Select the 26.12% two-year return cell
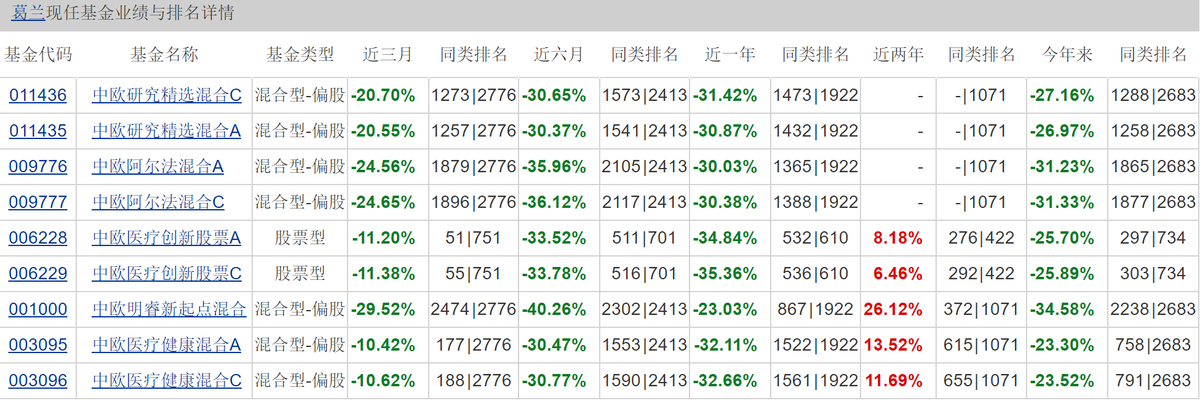Screen dimensions: 1200x406 tap(898, 310)
